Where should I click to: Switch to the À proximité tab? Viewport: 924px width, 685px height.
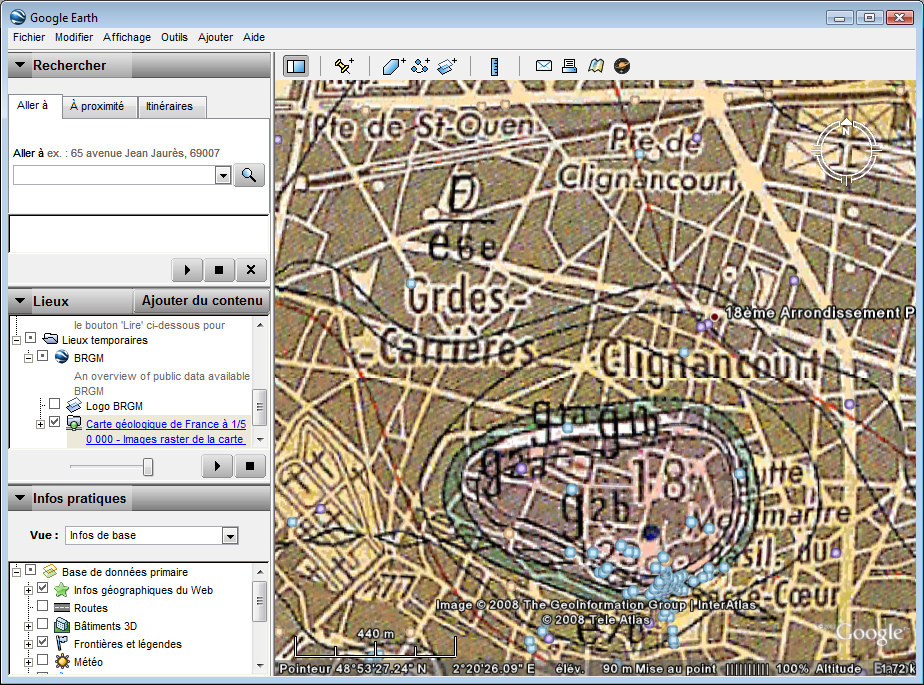tap(100, 107)
